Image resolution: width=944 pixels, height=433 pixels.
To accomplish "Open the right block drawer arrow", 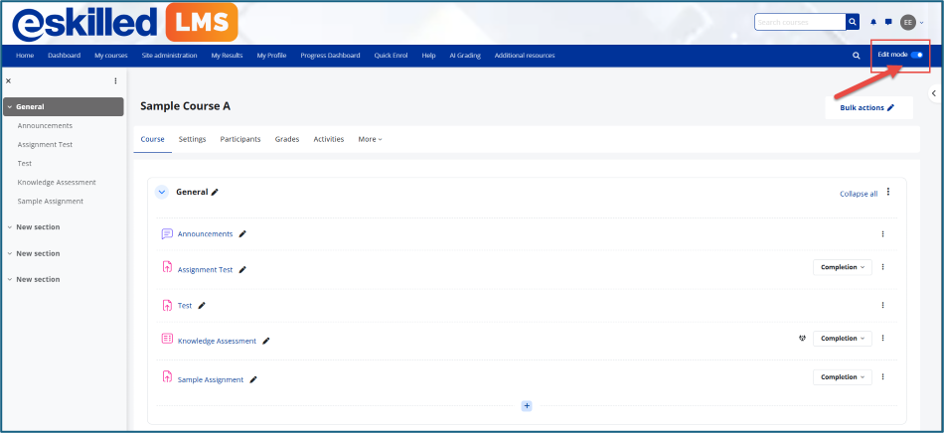I will click(934, 93).
